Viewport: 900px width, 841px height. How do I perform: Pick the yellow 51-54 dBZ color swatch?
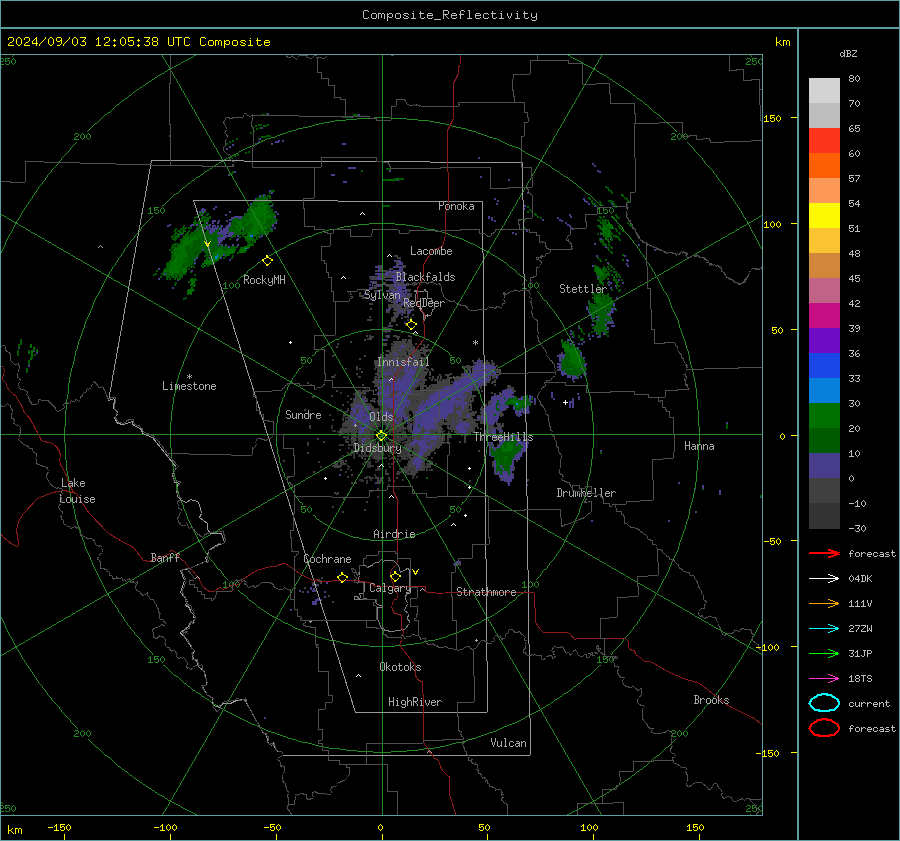point(824,215)
